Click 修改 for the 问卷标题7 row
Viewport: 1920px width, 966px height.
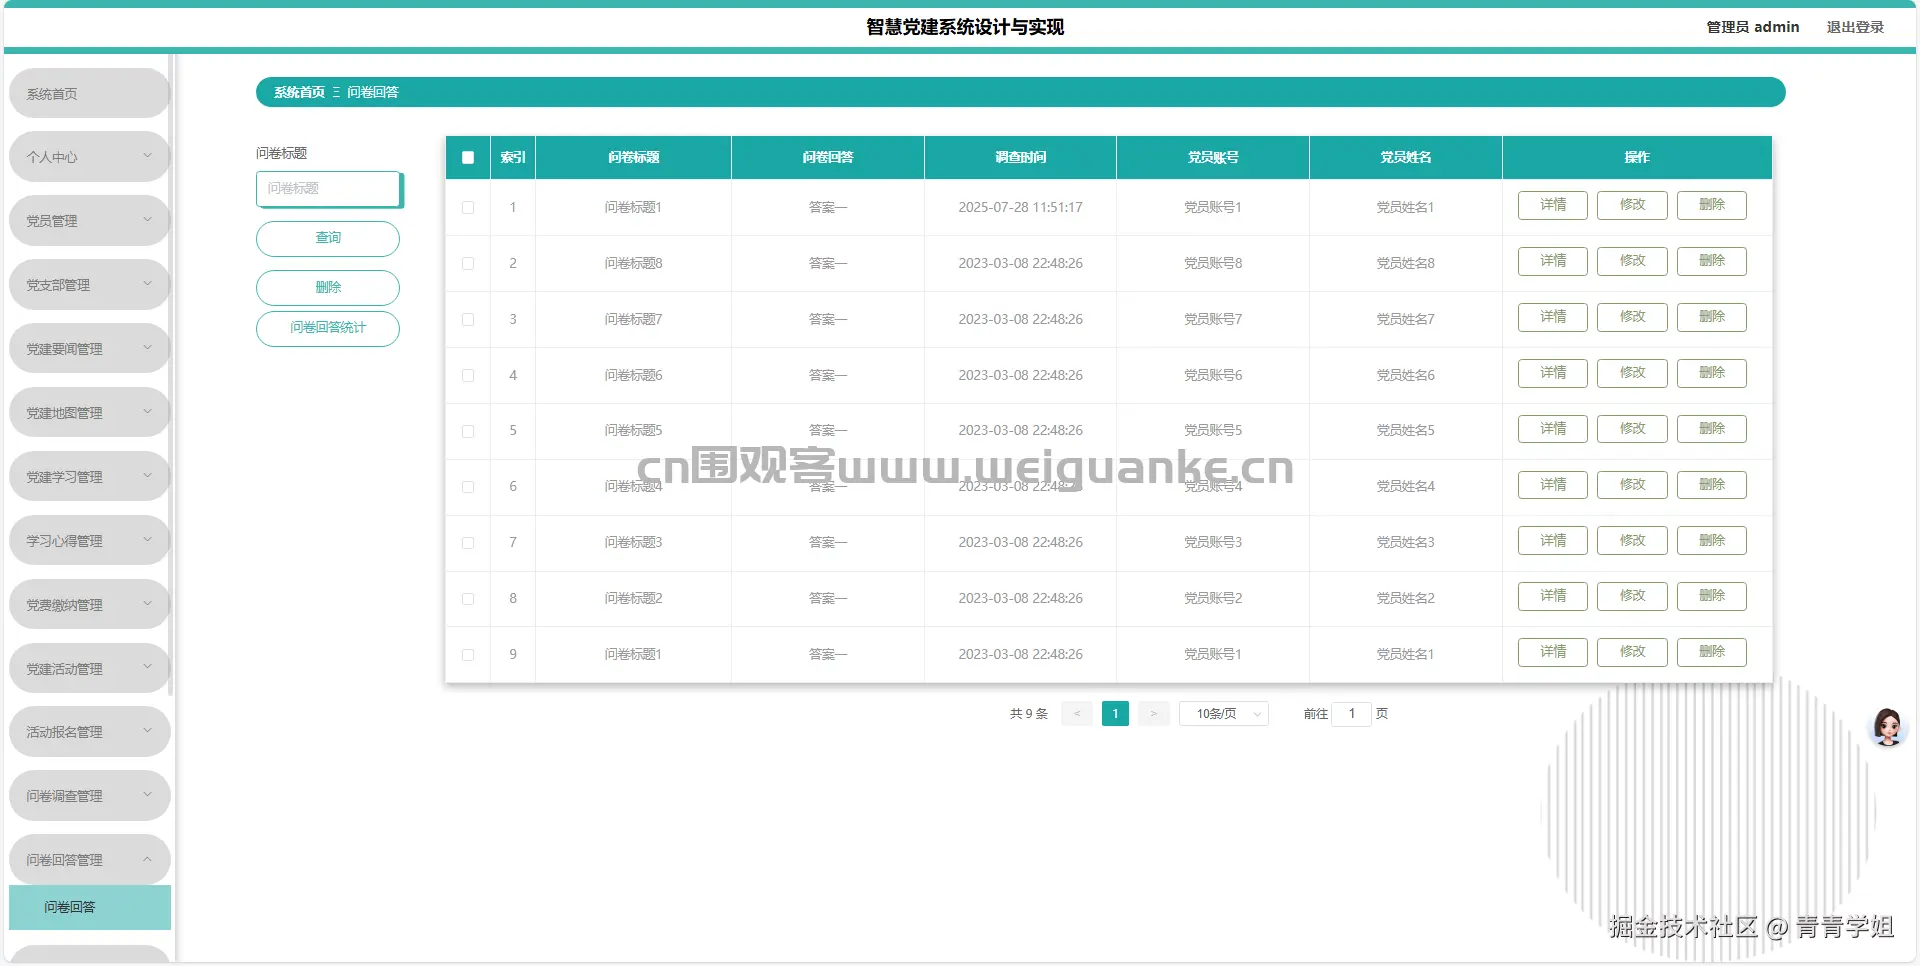(x=1632, y=317)
